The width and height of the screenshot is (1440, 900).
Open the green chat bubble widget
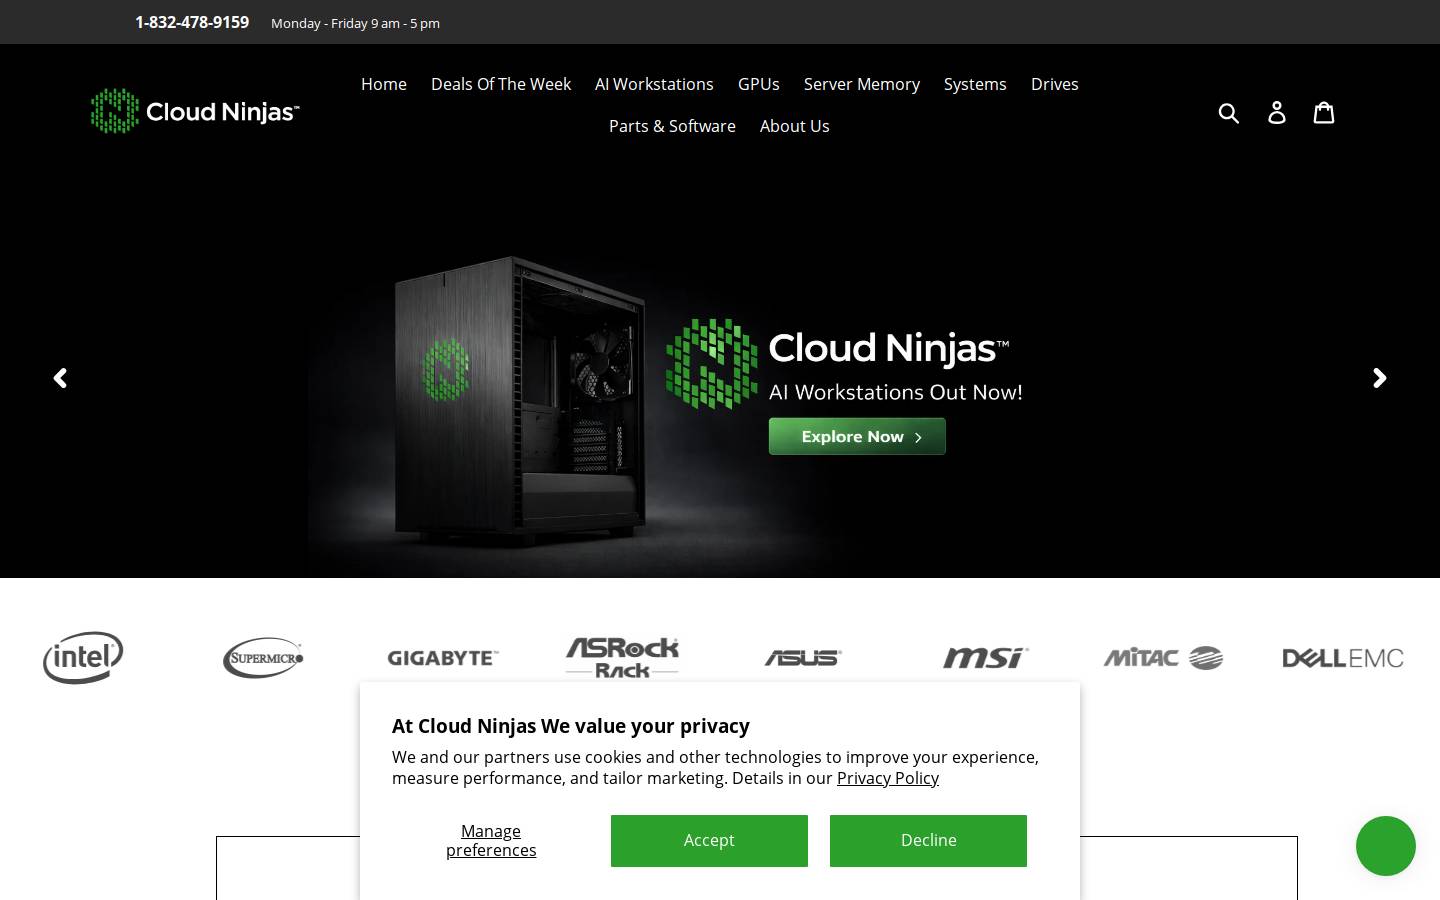(1386, 846)
